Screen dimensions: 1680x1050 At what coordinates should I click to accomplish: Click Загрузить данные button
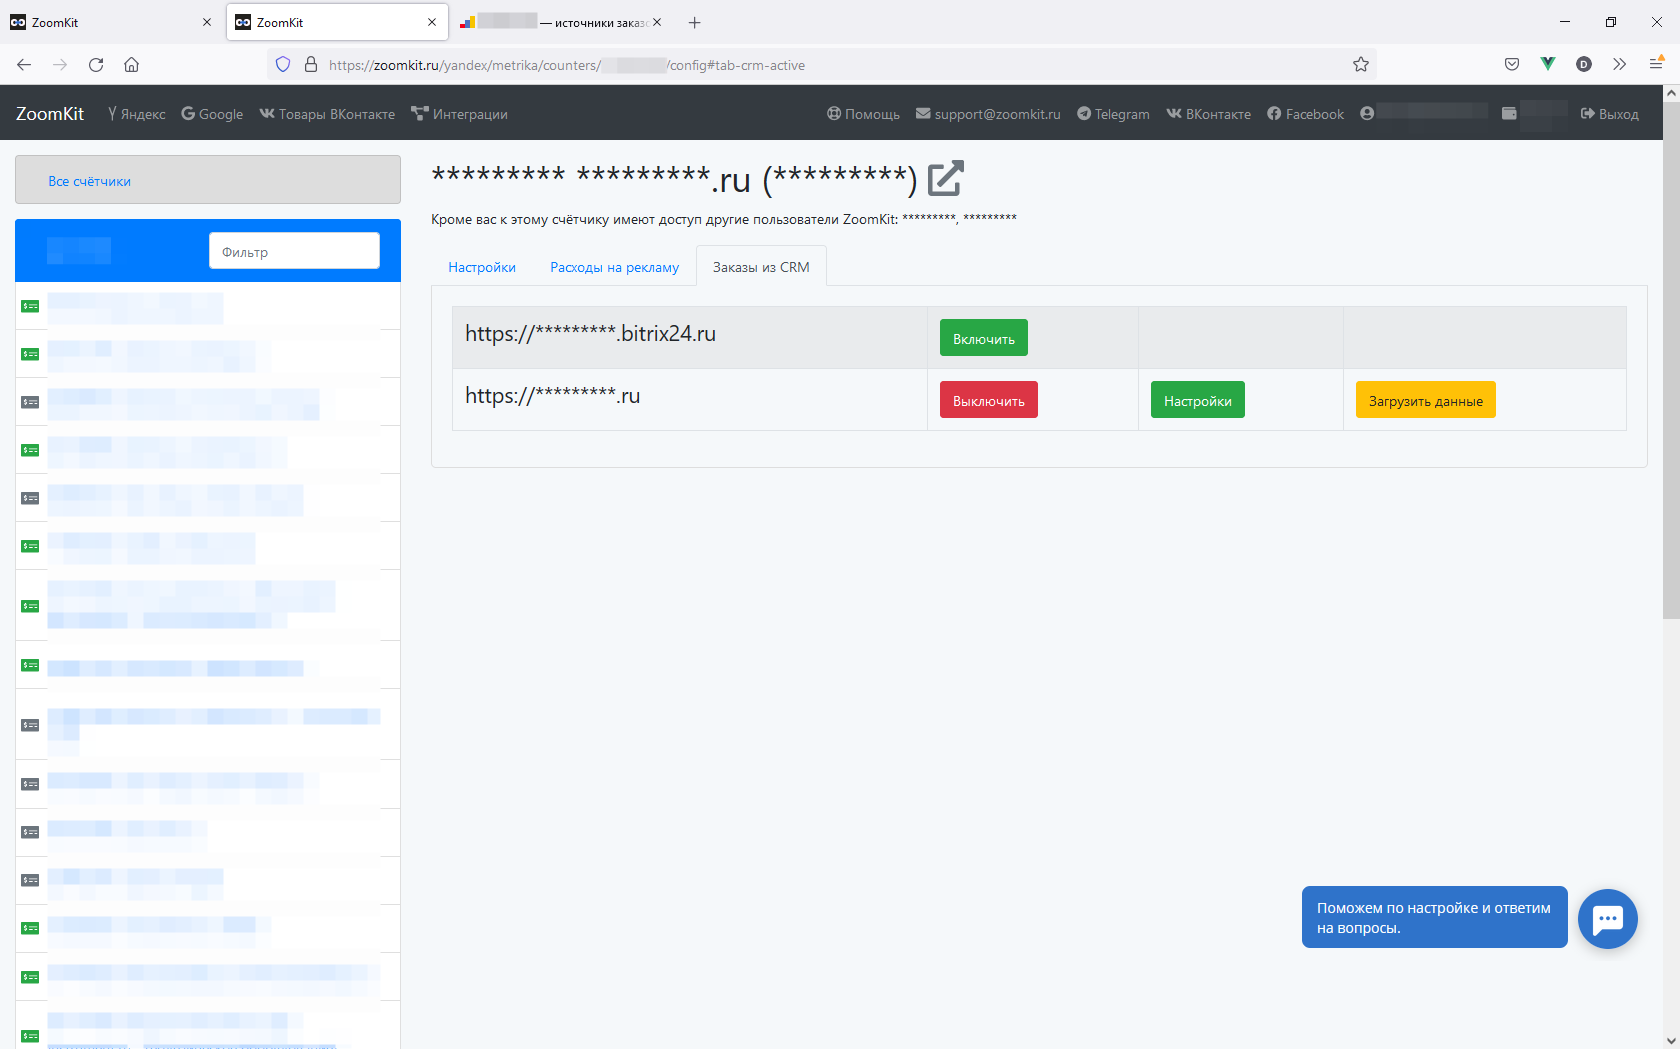coord(1426,400)
